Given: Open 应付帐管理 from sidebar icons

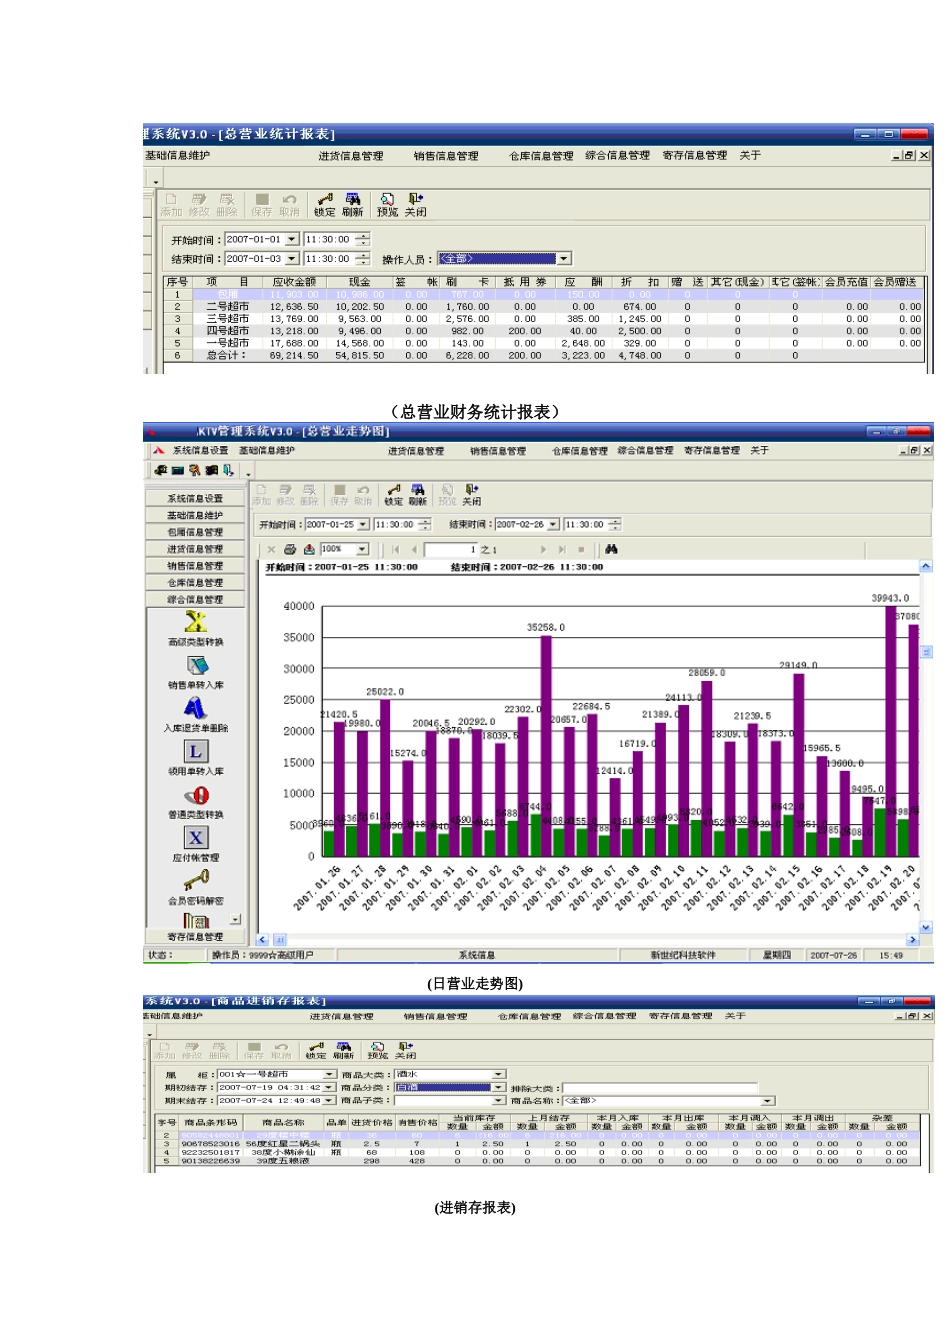Looking at the screenshot, I should pyautogui.click(x=195, y=838).
